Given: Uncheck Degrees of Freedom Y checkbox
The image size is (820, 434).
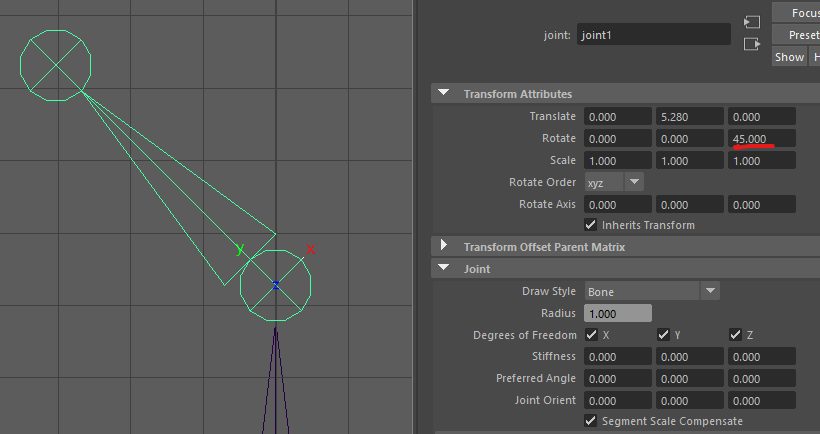Looking at the screenshot, I should point(663,335).
